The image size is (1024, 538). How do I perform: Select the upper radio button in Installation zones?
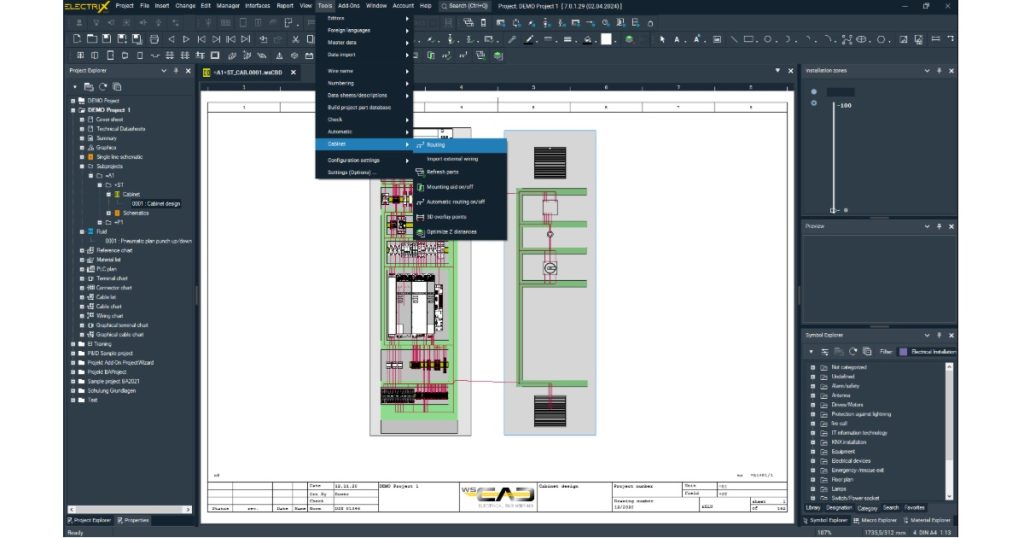click(x=814, y=92)
